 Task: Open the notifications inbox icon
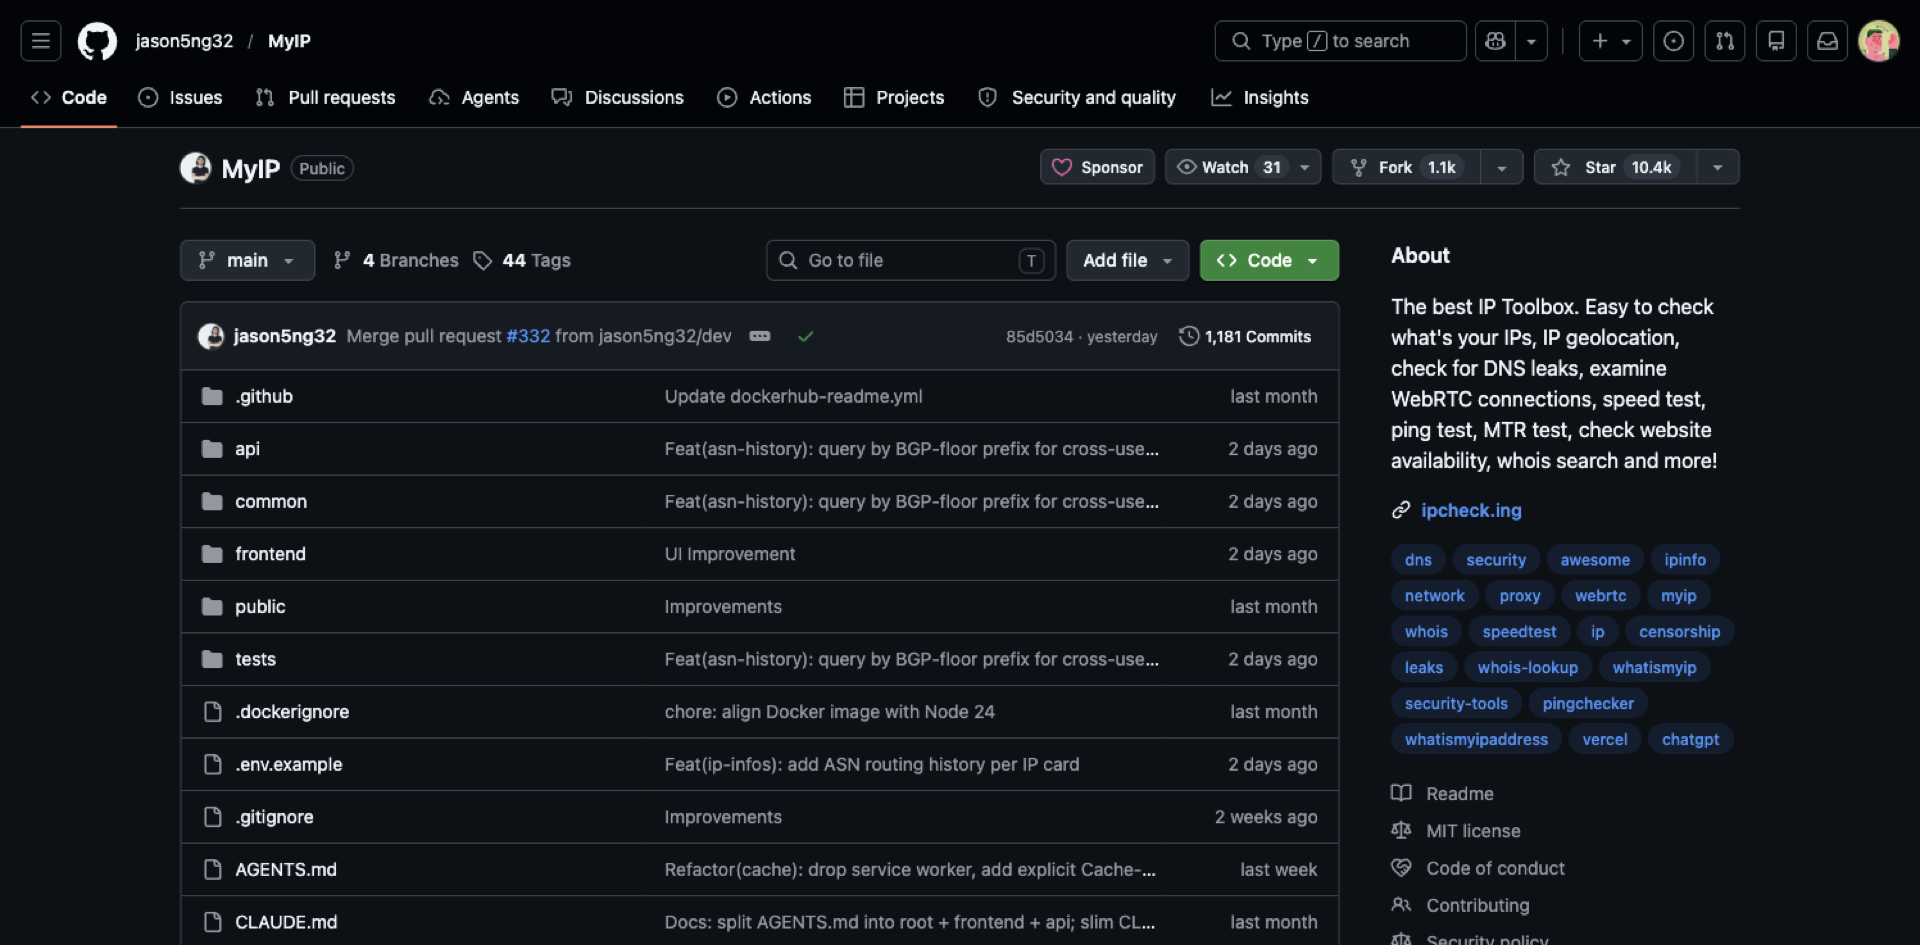pos(1827,41)
